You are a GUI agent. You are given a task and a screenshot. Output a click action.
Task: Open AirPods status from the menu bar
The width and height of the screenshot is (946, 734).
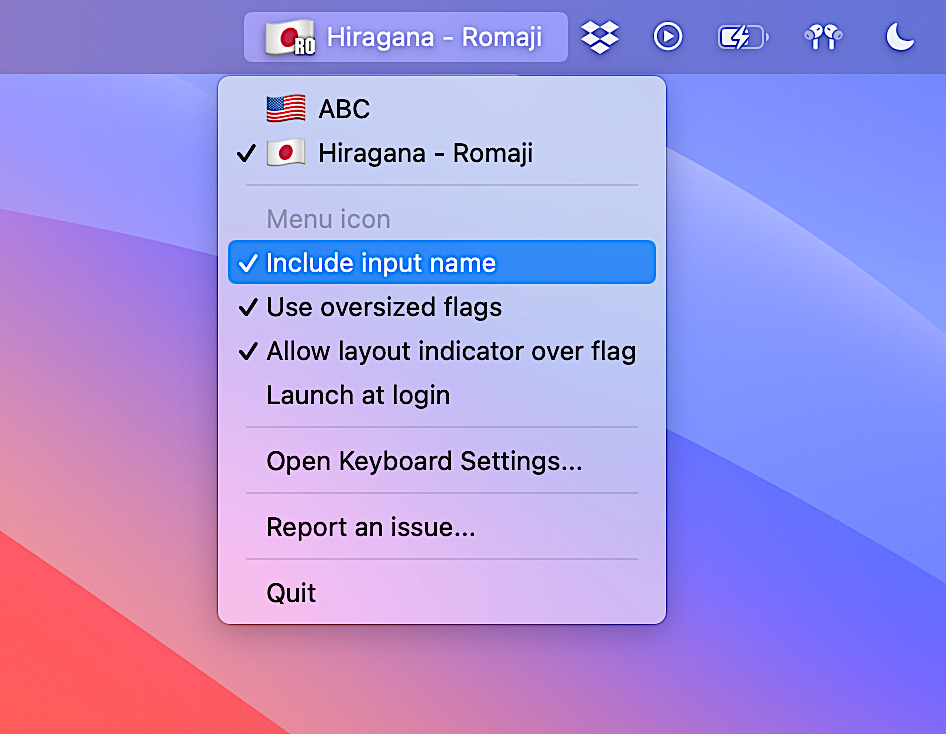(x=821, y=36)
